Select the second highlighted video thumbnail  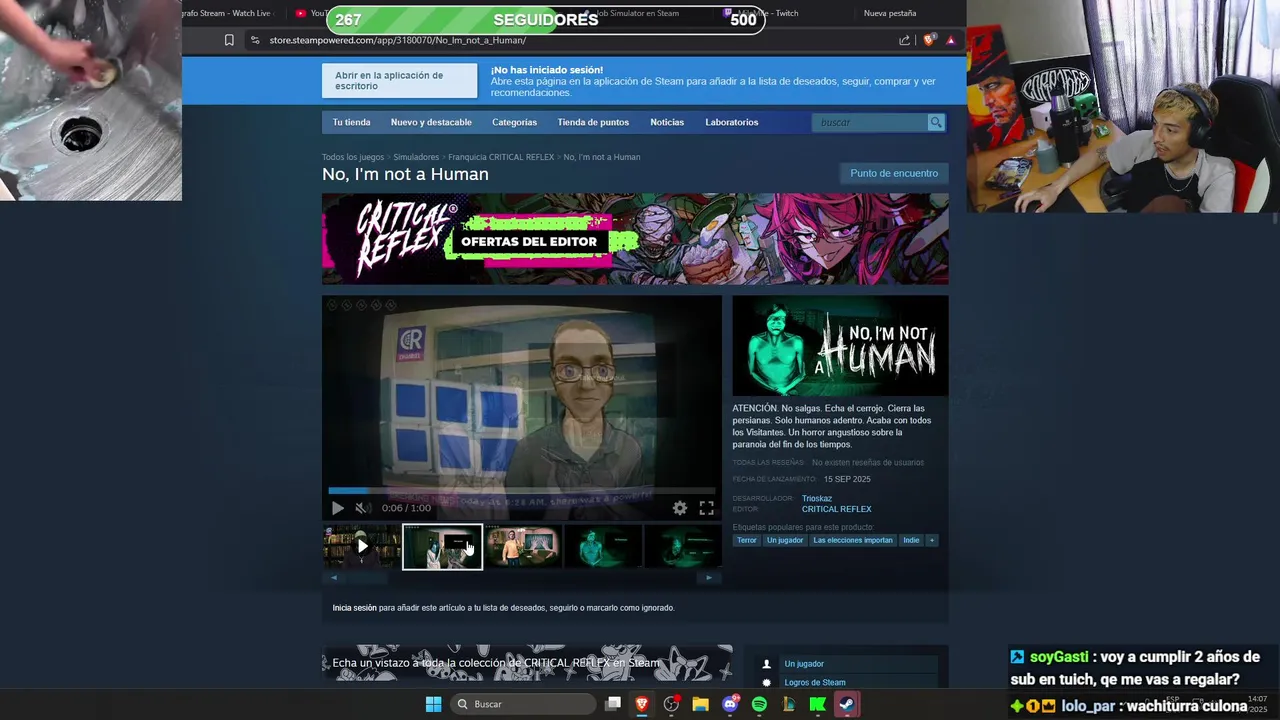[442, 547]
